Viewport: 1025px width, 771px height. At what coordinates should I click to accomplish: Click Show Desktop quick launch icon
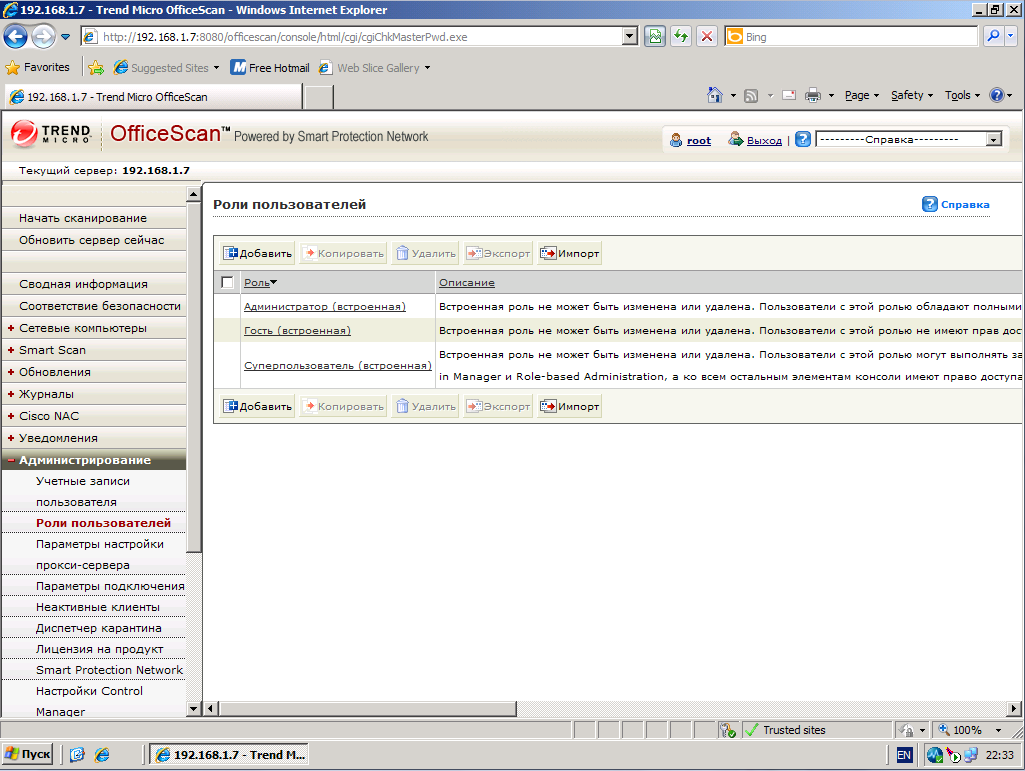coord(77,755)
